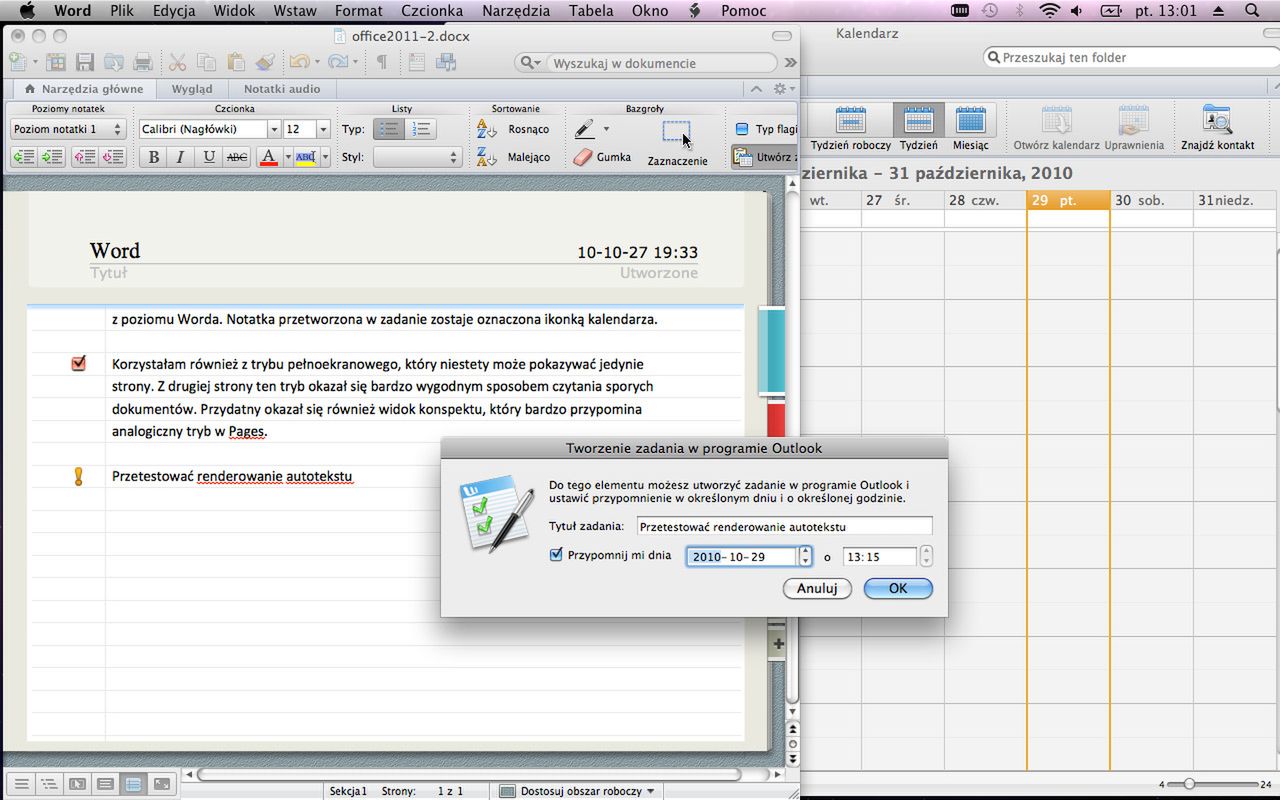The image size is (1280, 800).
Task: Select the Gumka eraser tool
Action: click(x=602, y=157)
